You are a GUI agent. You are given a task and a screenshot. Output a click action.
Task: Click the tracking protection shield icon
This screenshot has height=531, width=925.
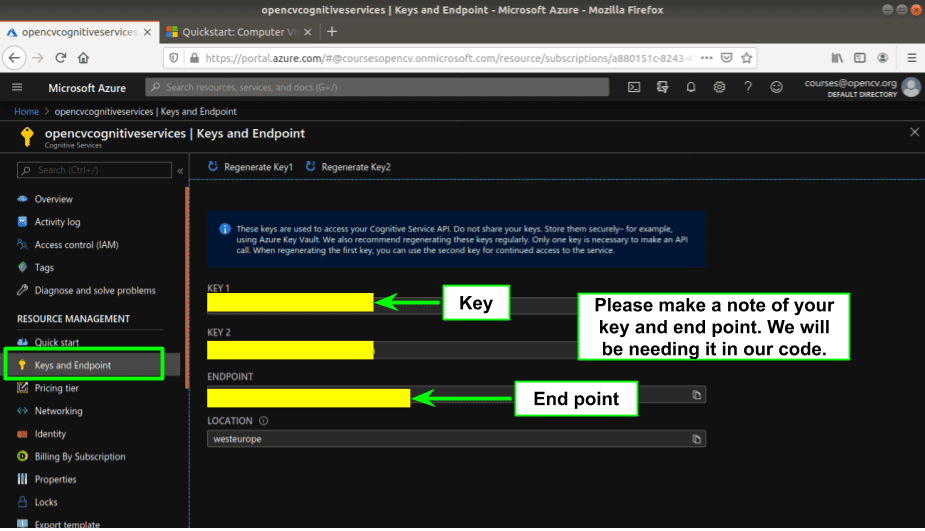point(174,58)
